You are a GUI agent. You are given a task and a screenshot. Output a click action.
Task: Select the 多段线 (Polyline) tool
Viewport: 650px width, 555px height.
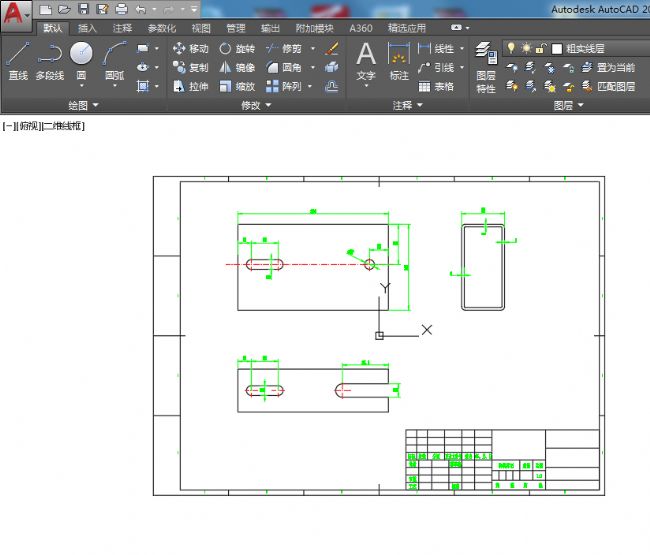pyautogui.click(x=50, y=61)
